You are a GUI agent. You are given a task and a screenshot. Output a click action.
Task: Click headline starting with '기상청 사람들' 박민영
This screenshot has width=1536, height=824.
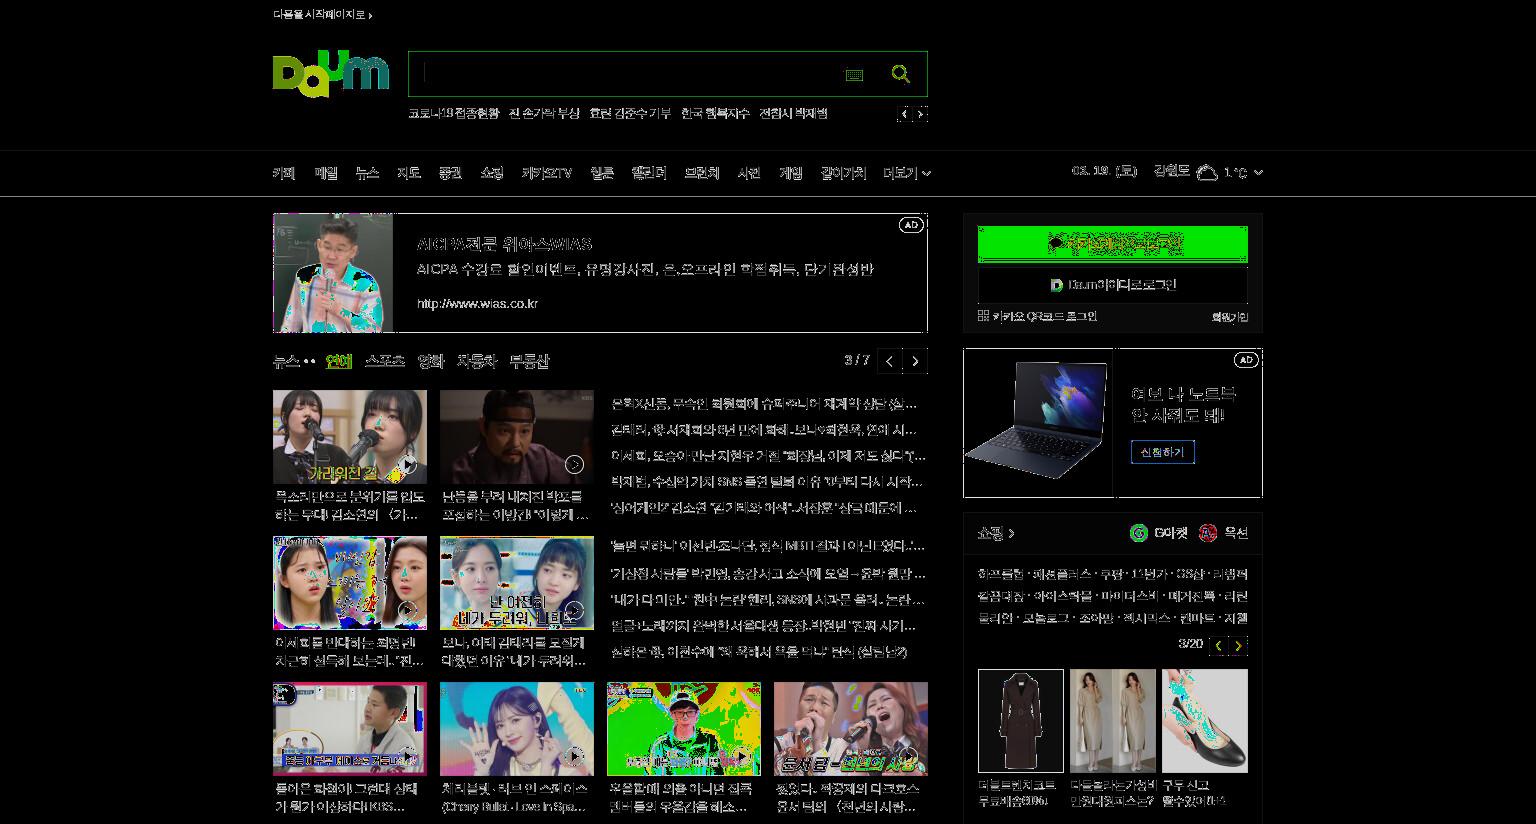pos(768,574)
